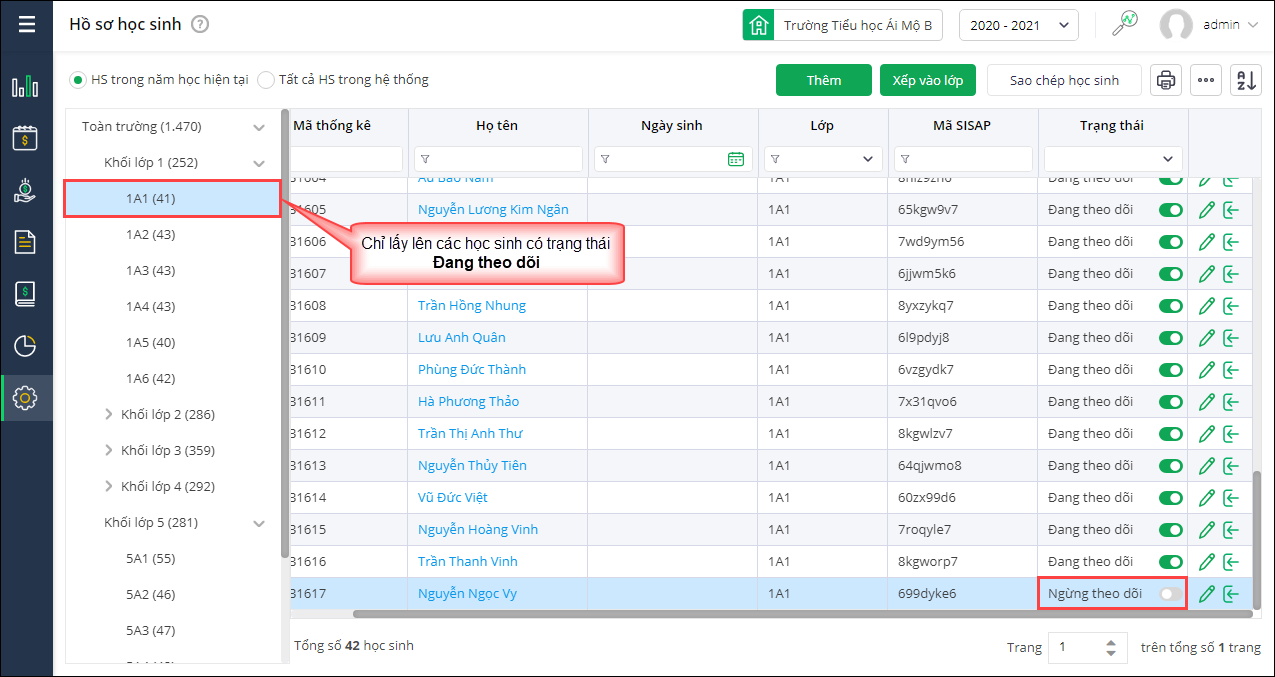Click the admin user avatar
Screen dimensions: 1275x677
(1176, 25)
